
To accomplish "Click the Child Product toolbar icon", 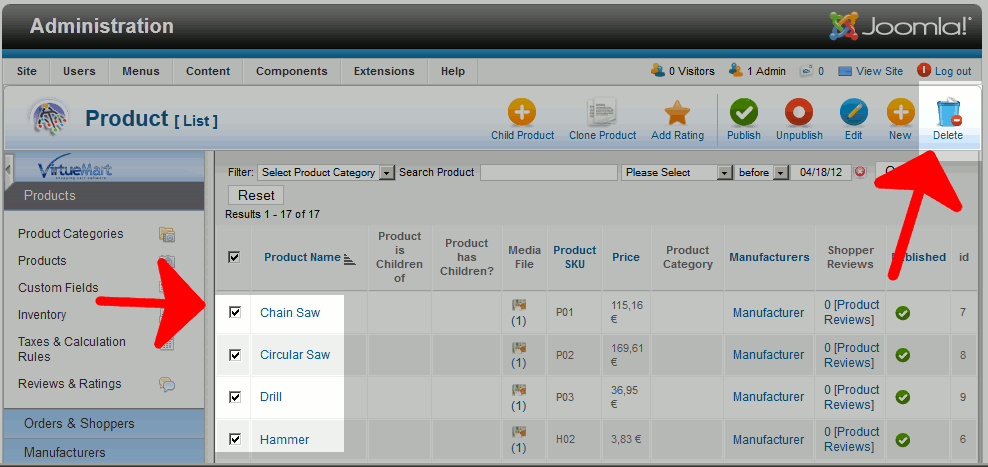I will 522,111.
